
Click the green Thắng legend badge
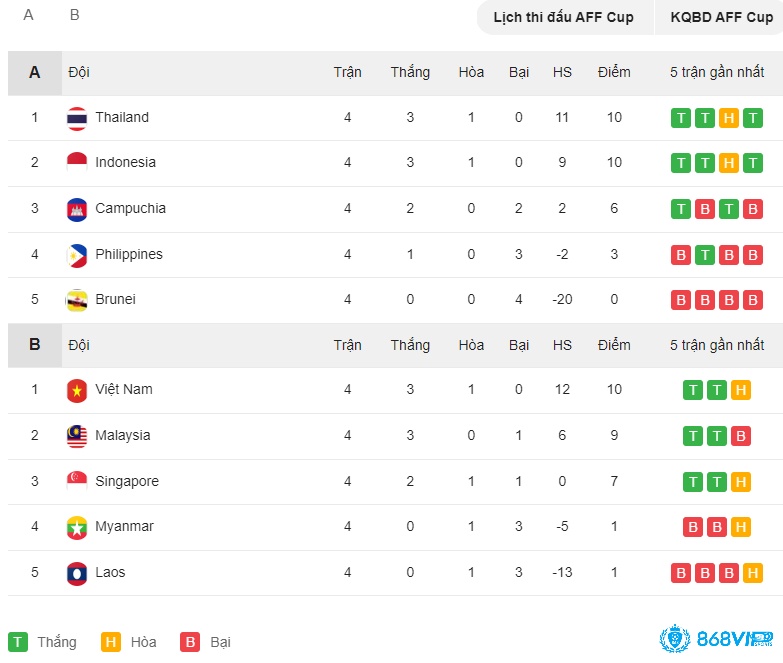pyautogui.click(x=18, y=642)
